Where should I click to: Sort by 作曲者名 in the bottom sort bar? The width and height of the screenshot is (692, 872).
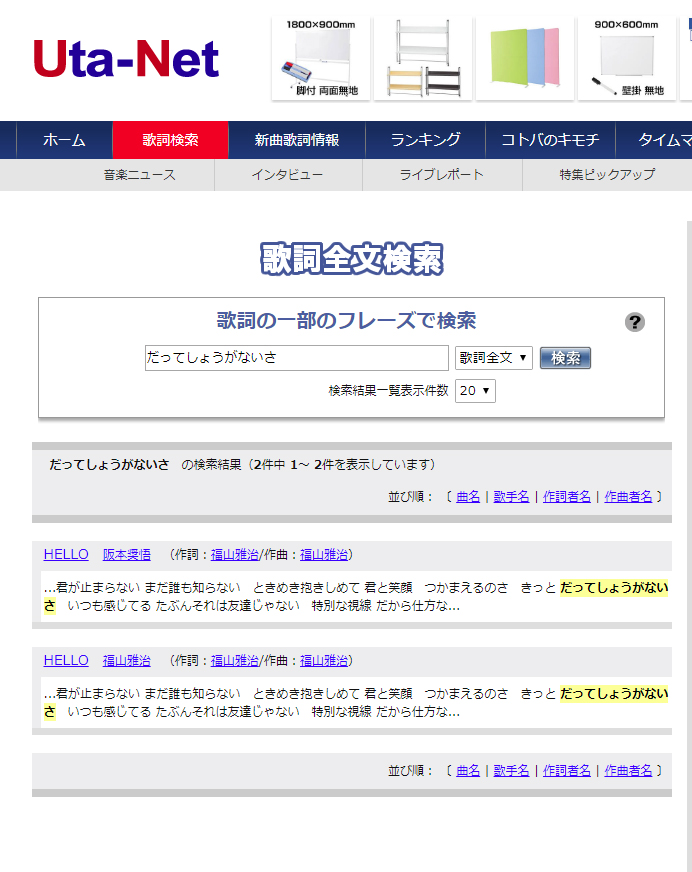(x=628, y=770)
